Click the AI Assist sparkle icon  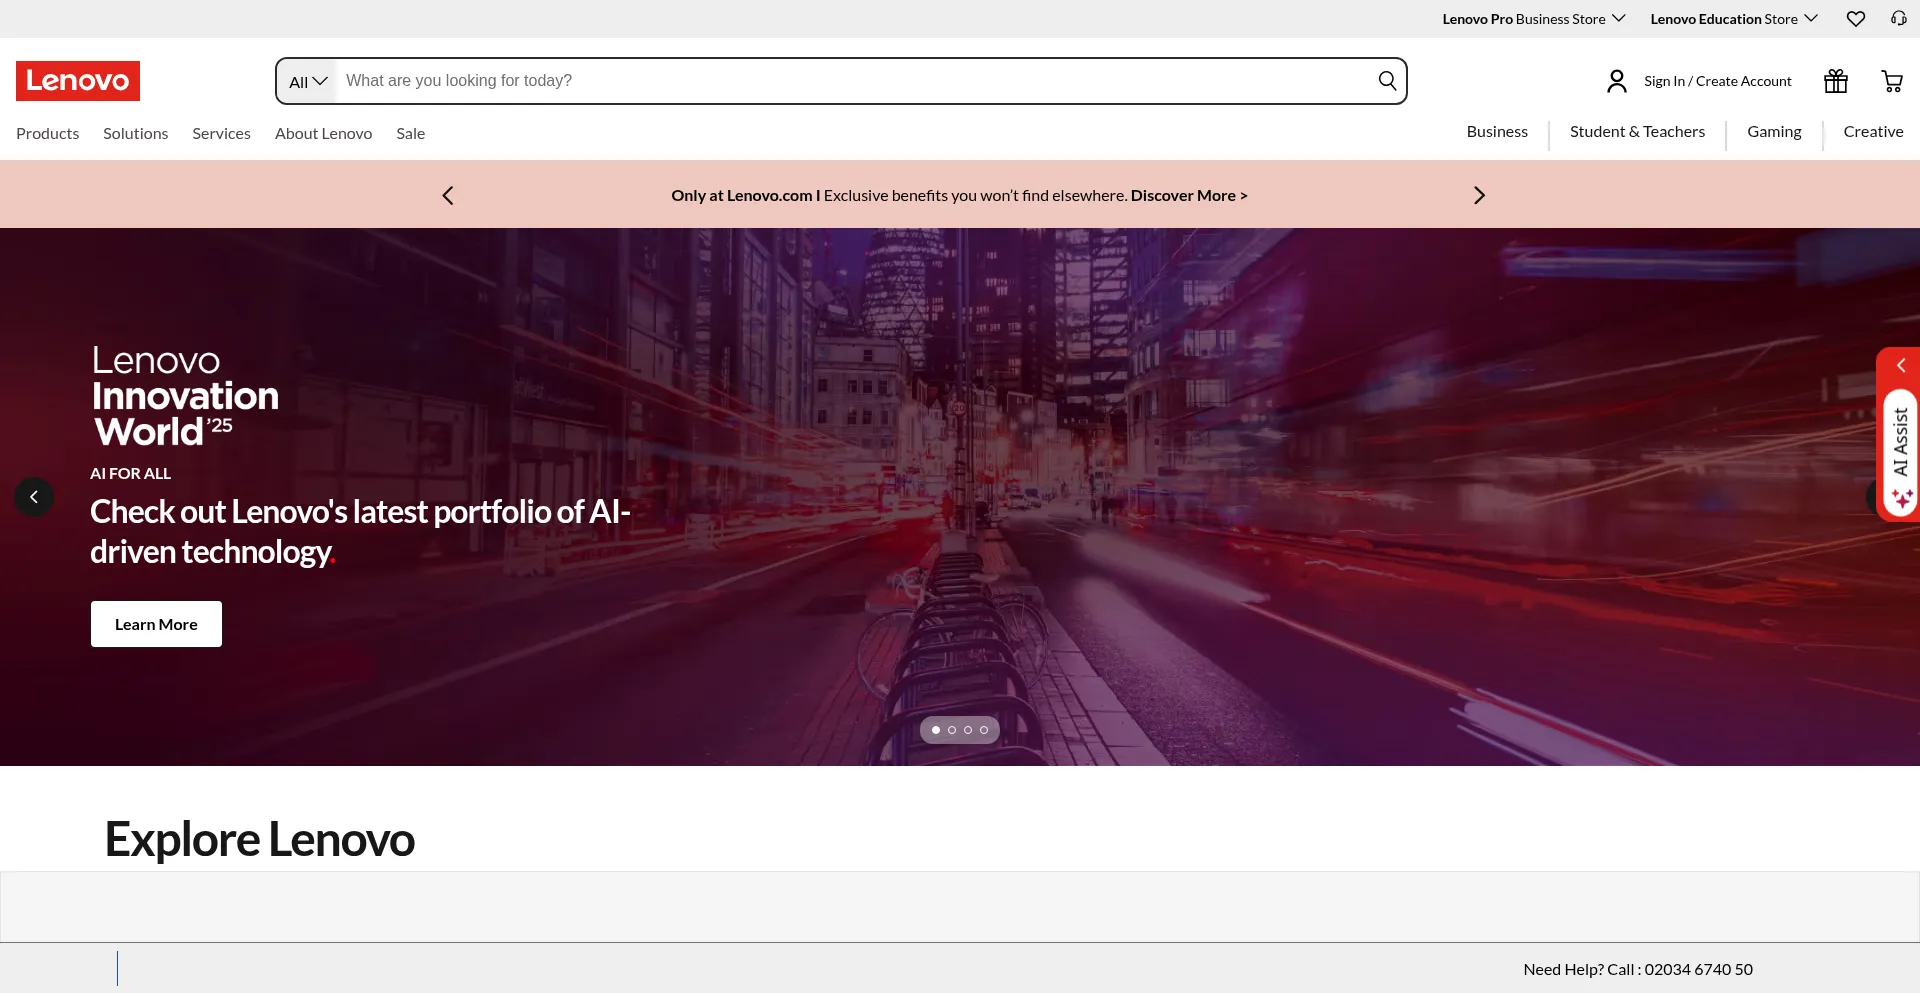click(x=1902, y=498)
